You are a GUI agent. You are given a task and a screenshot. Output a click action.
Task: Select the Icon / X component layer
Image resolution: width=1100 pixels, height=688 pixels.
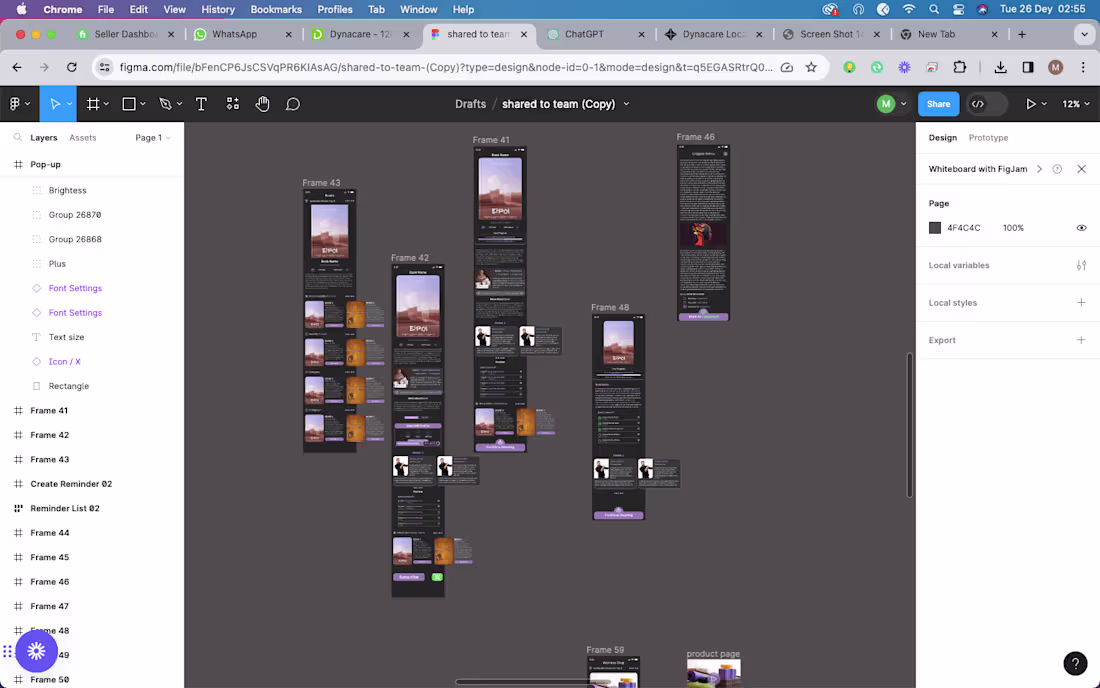65,361
